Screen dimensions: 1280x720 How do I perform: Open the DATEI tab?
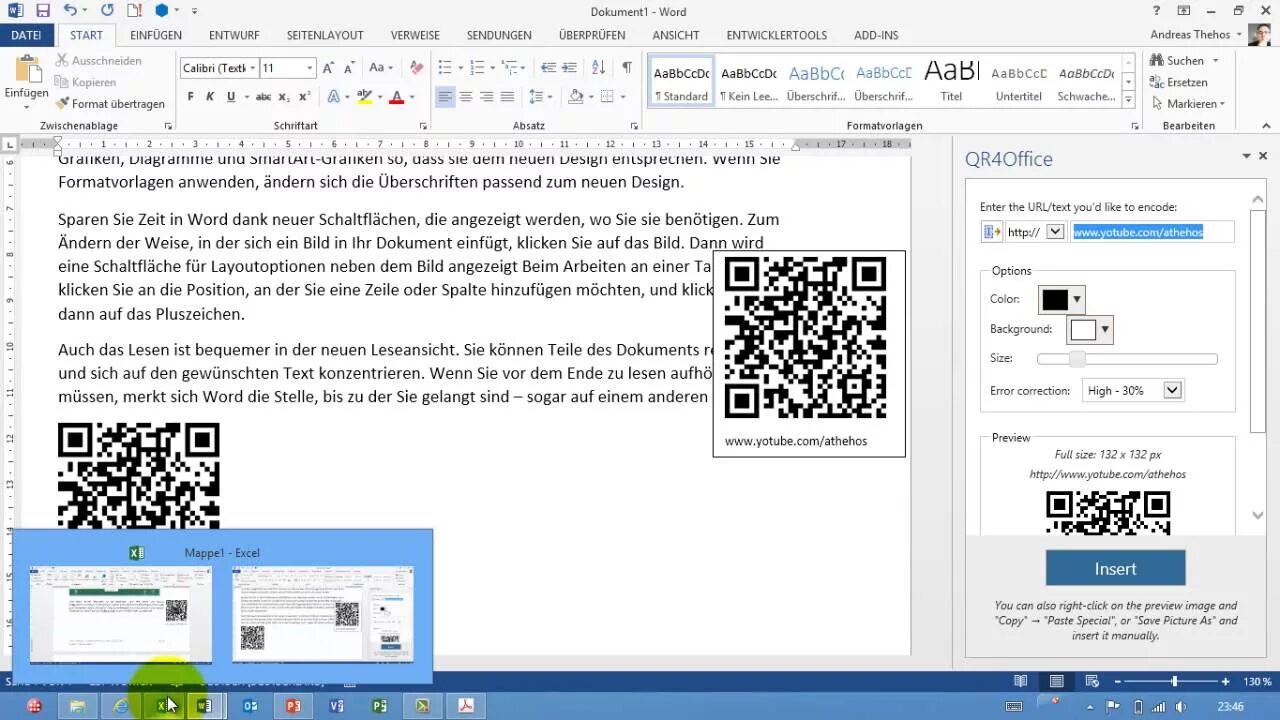click(26, 35)
